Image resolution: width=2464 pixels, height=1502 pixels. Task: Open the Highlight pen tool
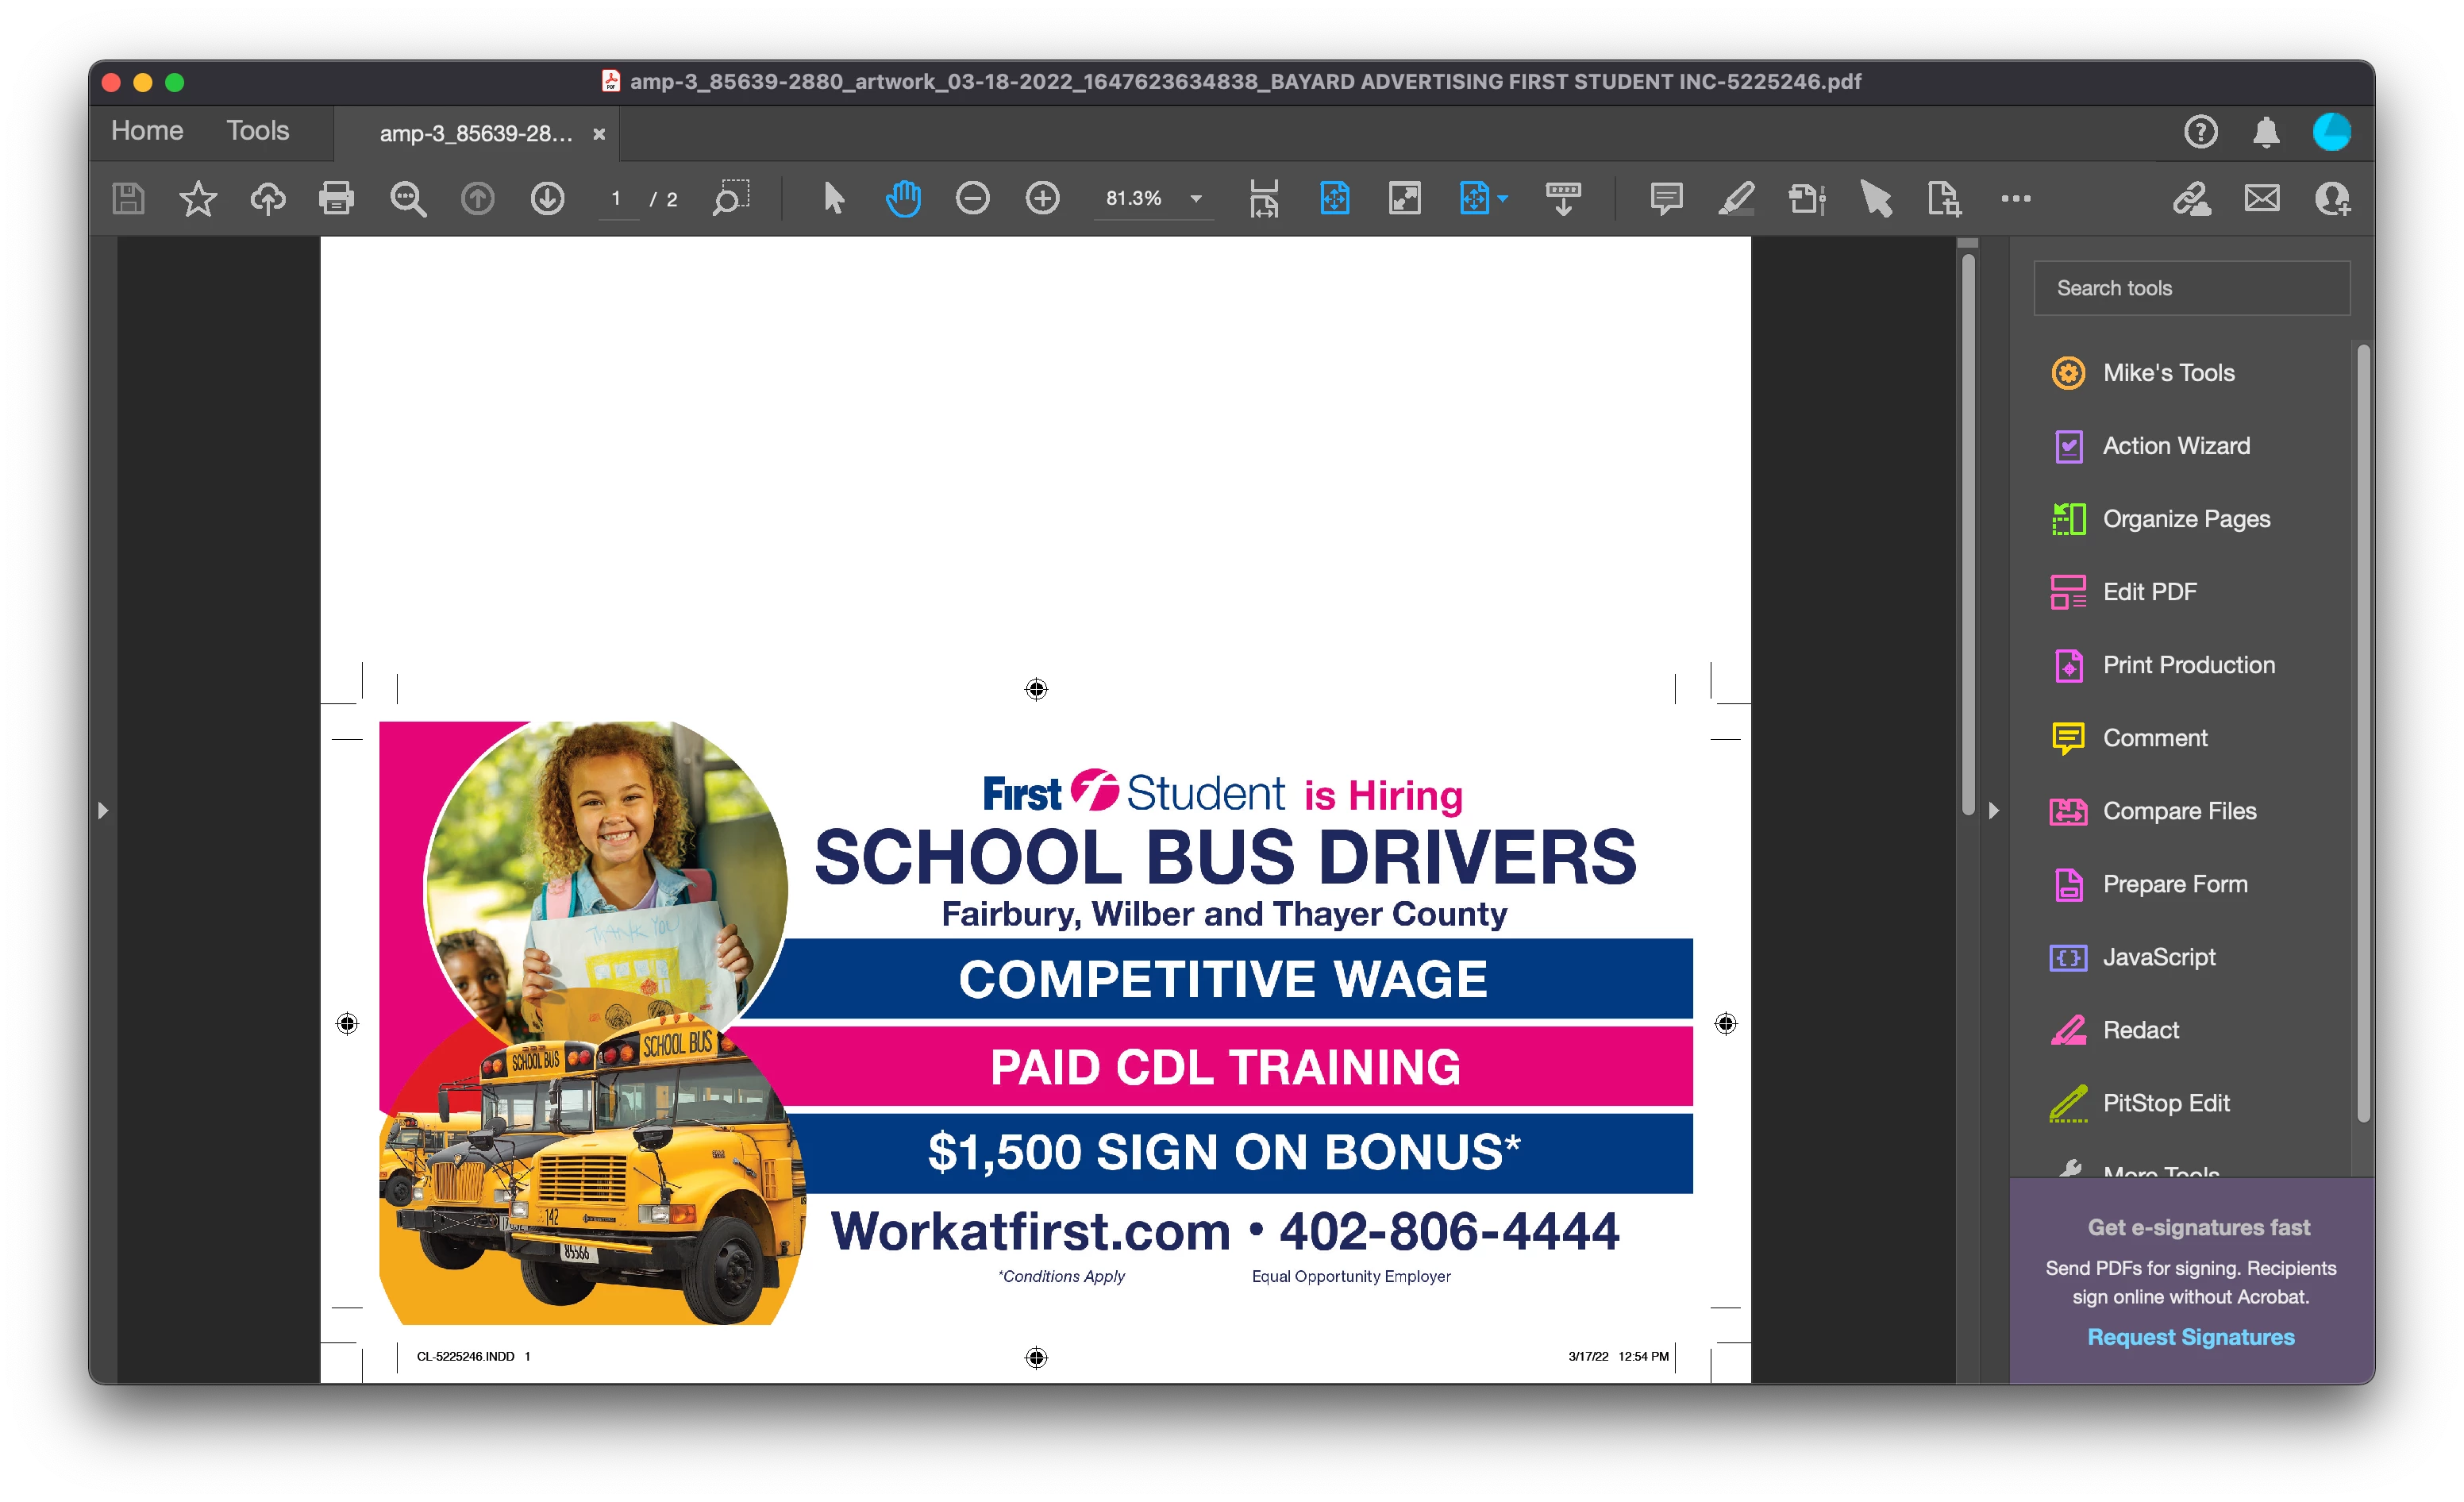tap(1736, 198)
